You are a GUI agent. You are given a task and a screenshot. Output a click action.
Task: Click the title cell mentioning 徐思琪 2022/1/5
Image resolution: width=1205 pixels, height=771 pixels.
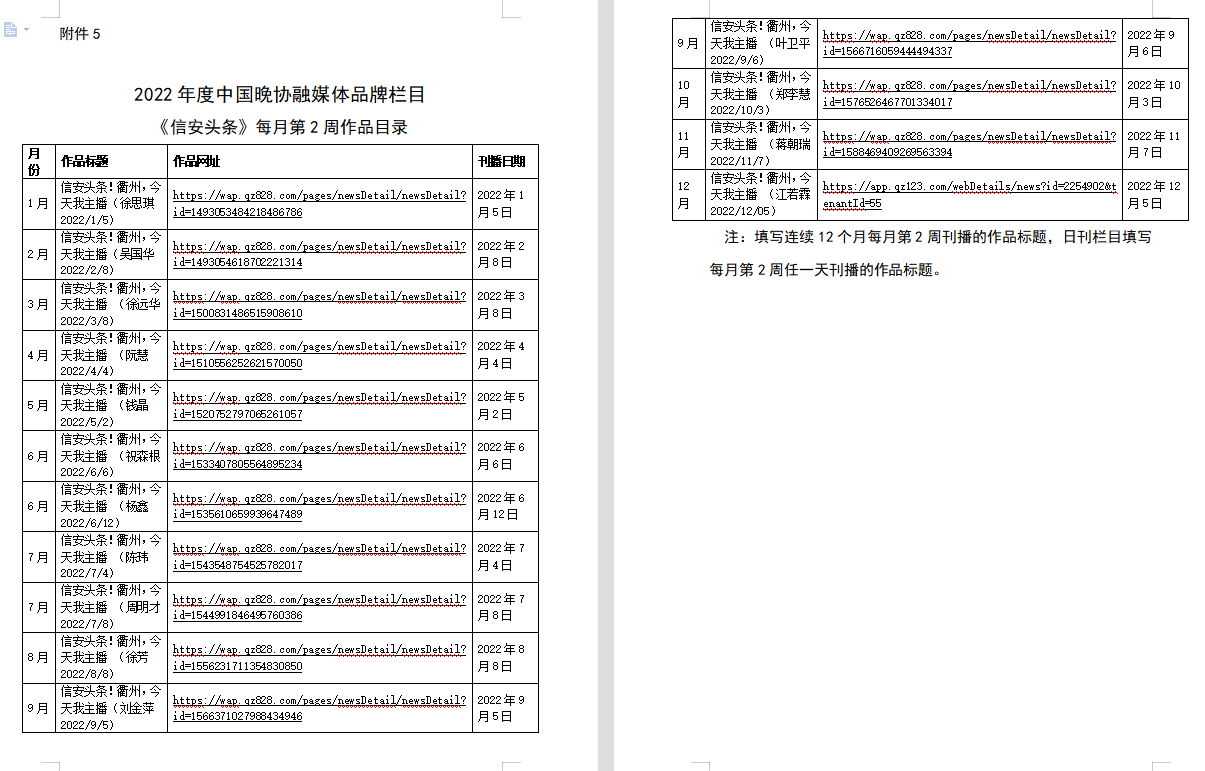click(x=111, y=204)
